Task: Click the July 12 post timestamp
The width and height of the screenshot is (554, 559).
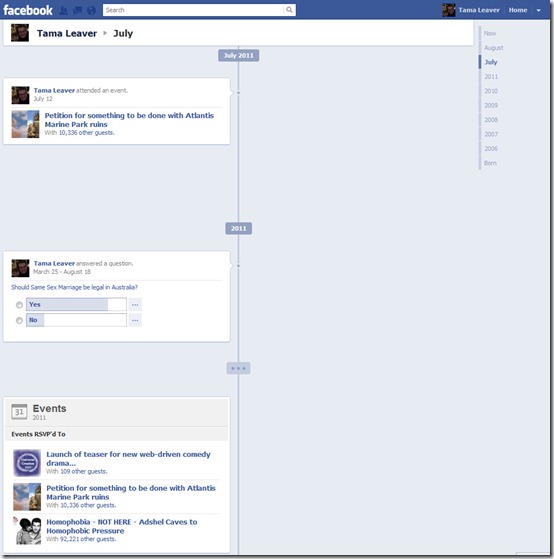Action: (x=43, y=99)
